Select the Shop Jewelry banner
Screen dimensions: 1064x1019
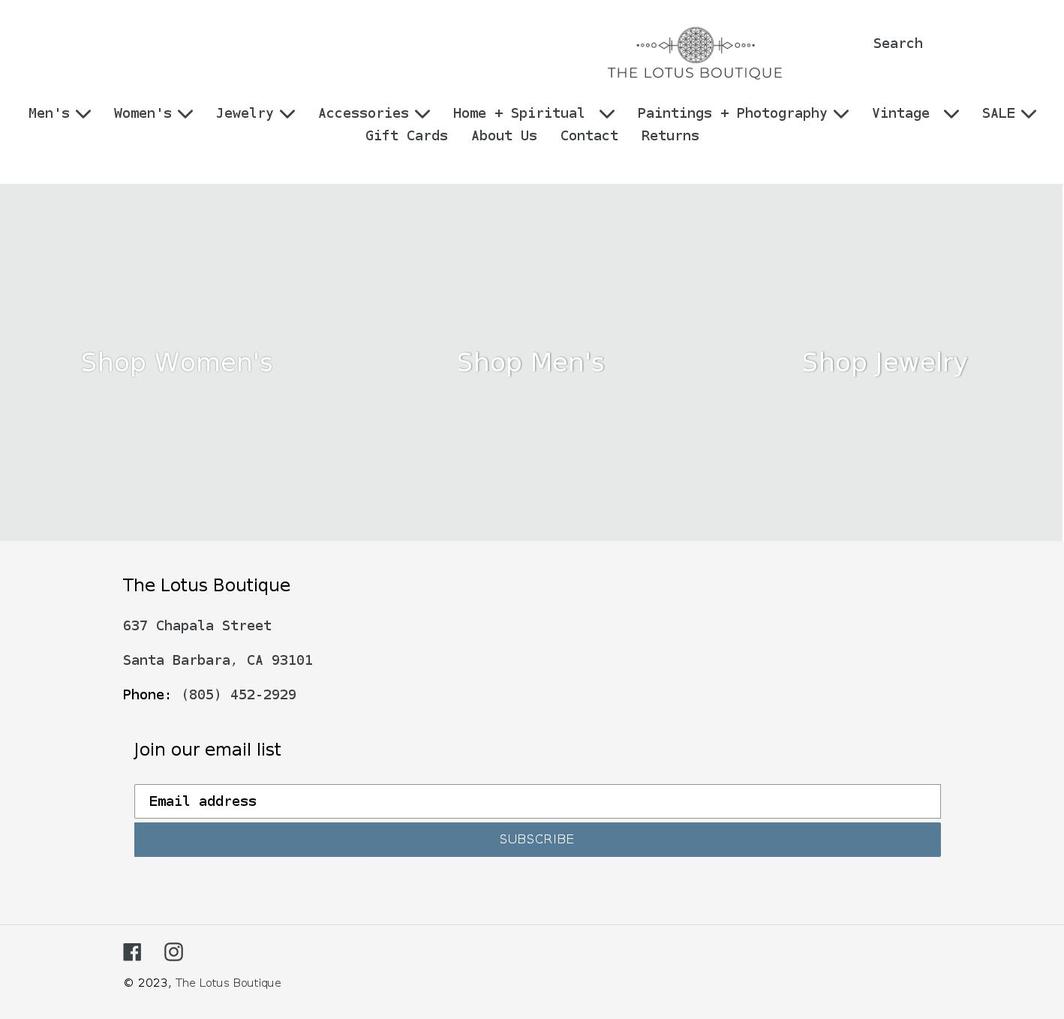click(885, 362)
